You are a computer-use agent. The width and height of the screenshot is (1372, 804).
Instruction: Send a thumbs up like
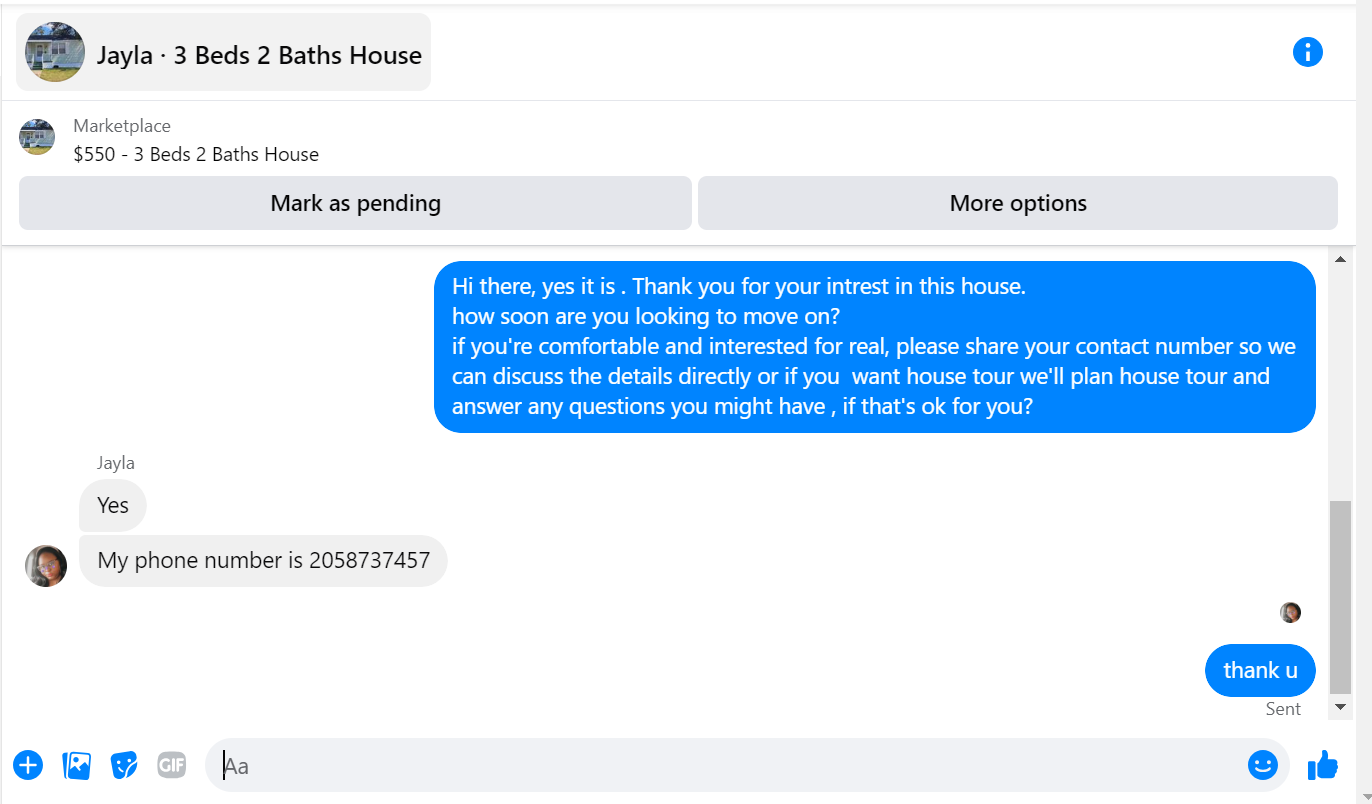click(x=1322, y=765)
